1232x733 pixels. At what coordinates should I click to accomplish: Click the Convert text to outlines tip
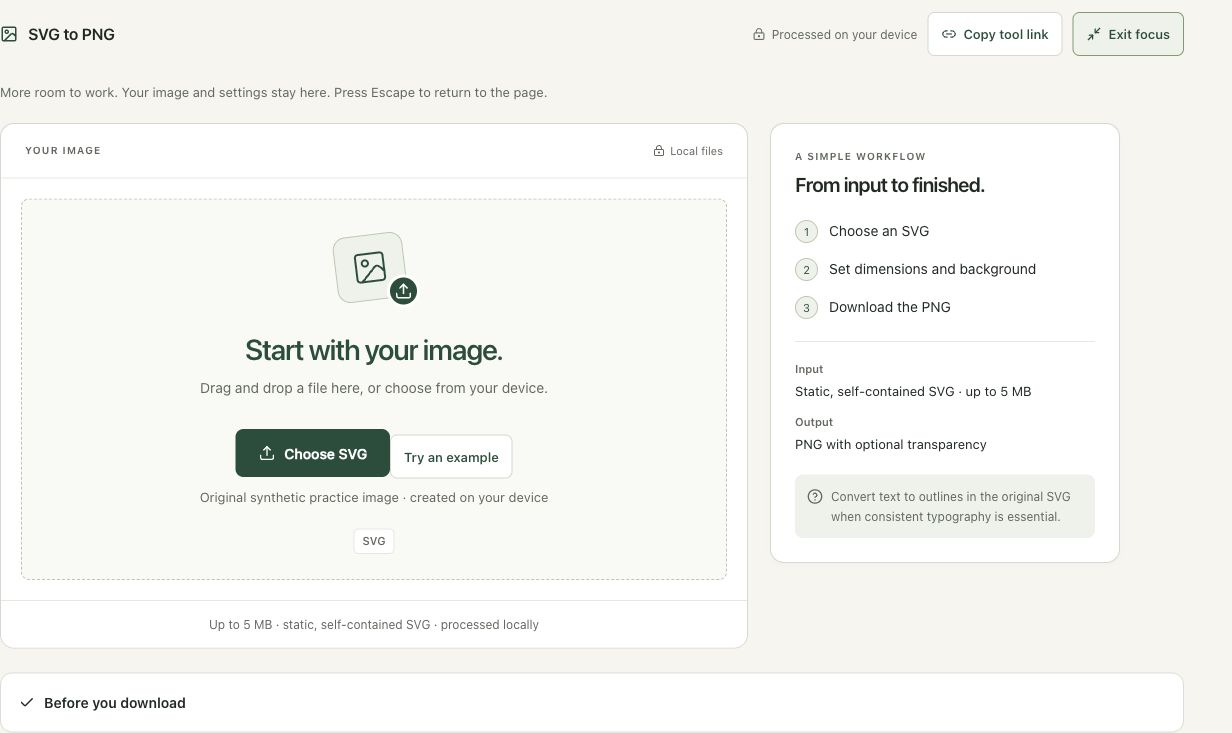point(945,507)
